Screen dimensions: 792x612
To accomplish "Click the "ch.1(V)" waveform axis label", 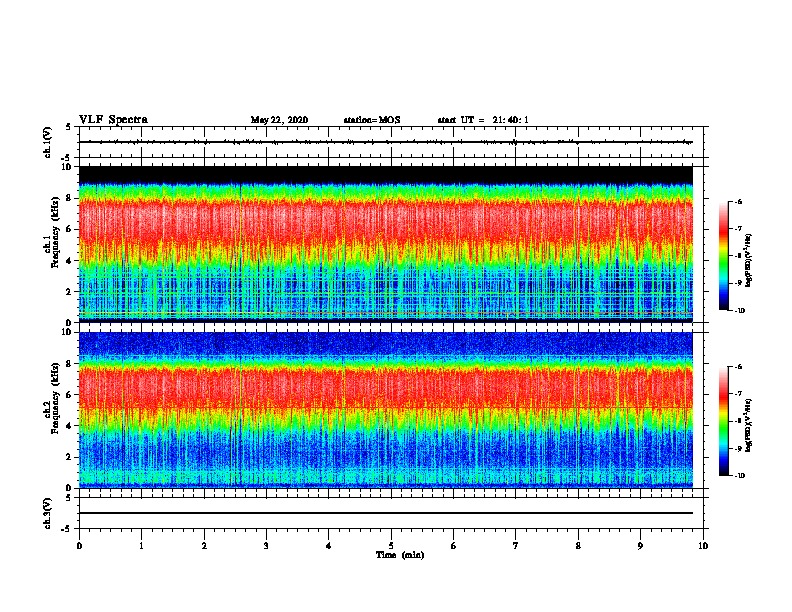I will click(x=47, y=142).
